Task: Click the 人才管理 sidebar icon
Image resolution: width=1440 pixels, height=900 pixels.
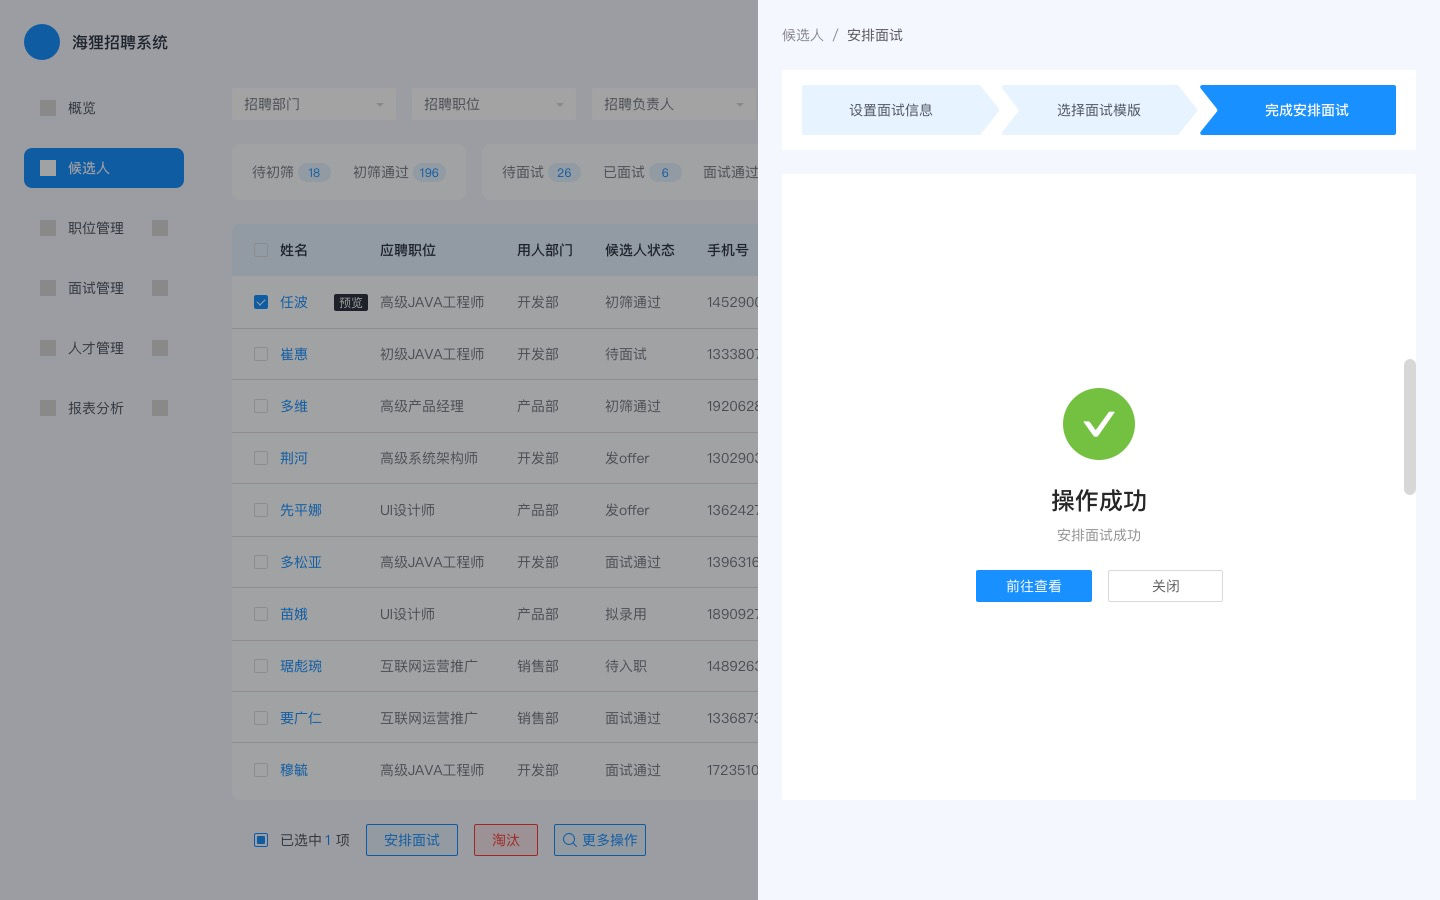Action: pyautogui.click(x=48, y=348)
